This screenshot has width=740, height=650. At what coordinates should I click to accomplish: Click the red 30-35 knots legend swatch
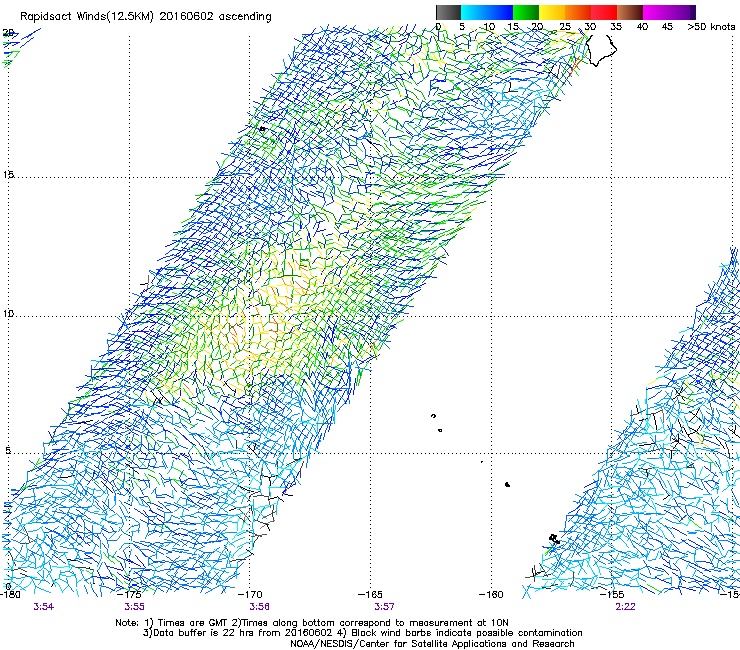(604, 12)
